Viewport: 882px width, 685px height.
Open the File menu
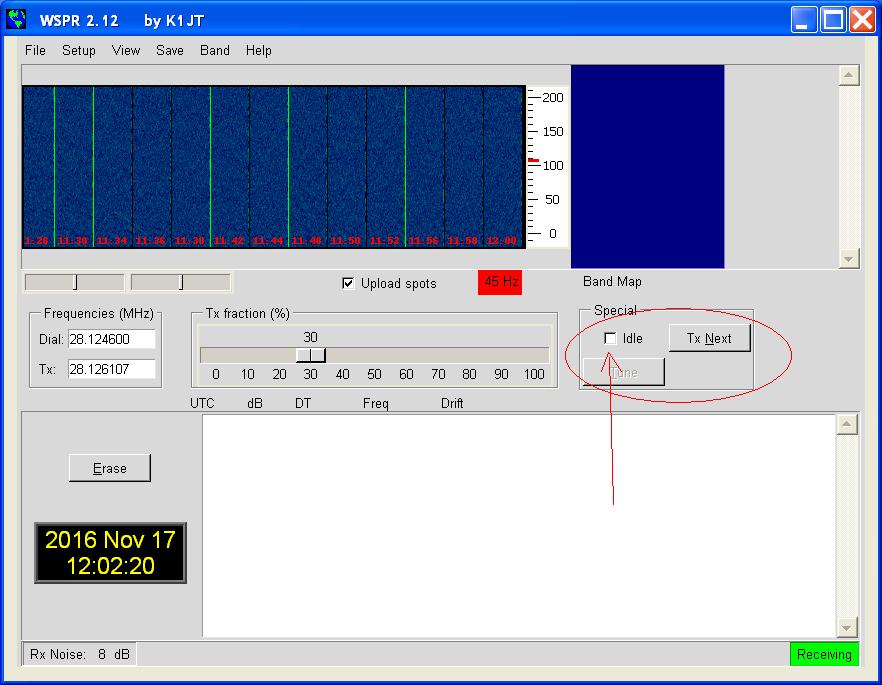[x=35, y=50]
